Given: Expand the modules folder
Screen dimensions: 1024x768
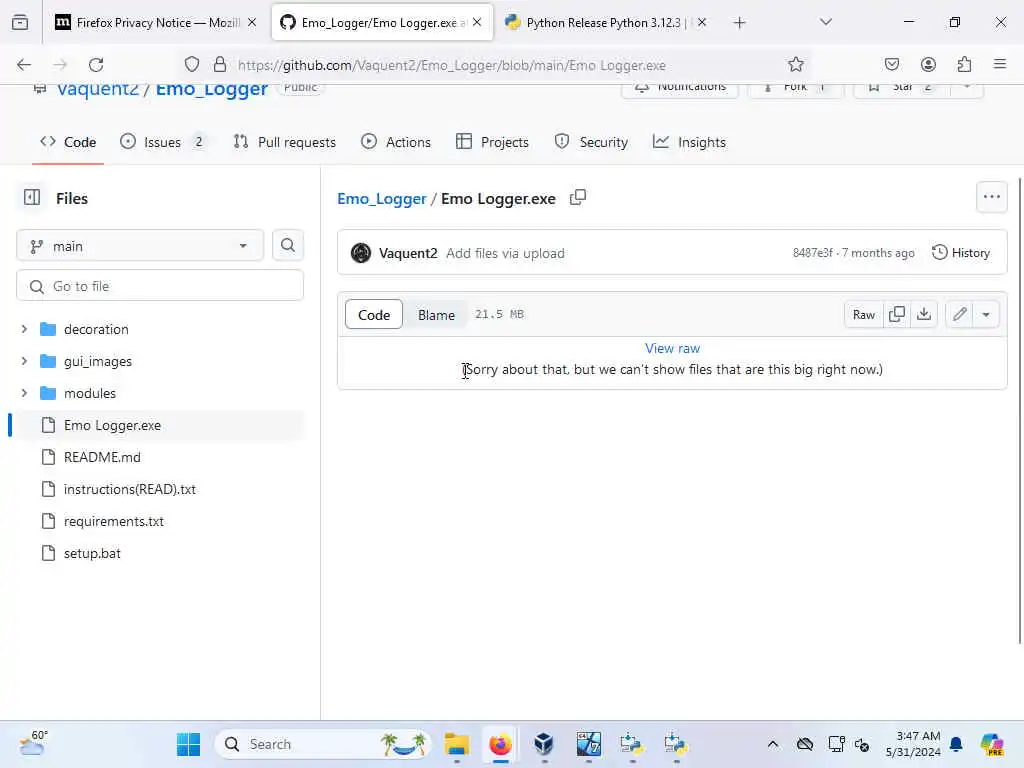Looking at the screenshot, I should [x=24, y=393].
